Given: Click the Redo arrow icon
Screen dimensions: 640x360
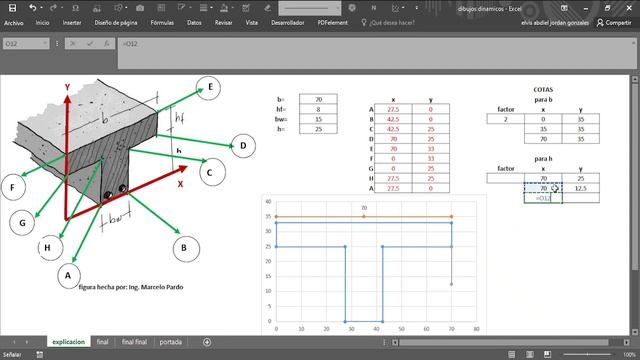Looking at the screenshot, I should click(x=53, y=8).
